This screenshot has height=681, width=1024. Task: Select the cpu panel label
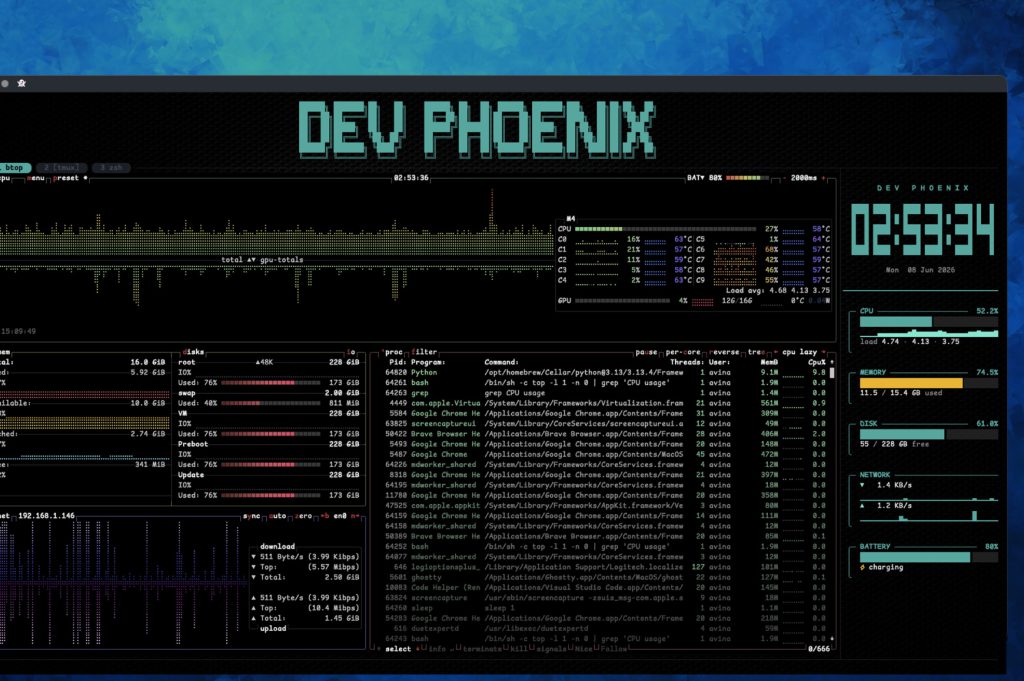click(x=5, y=178)
